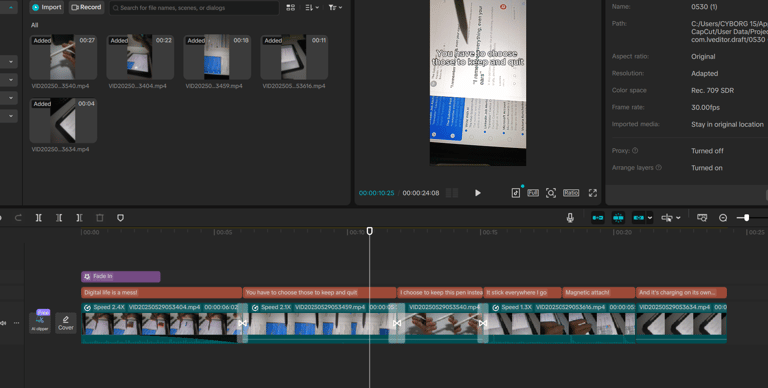Open the media sort order dropdown
This screenshot has width=768, height=388.
(x=312, y=7)
